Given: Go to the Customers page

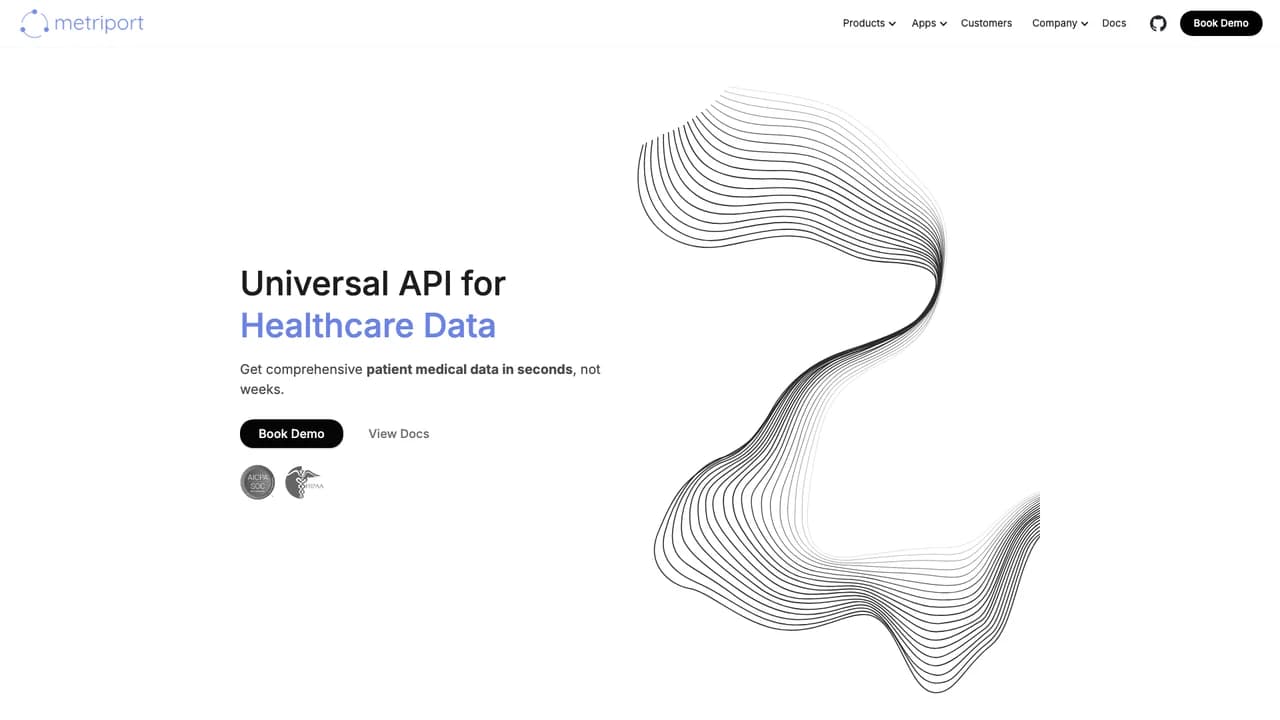Looking at the screenshot, I should pyautogui.click(x=986, y=23).
